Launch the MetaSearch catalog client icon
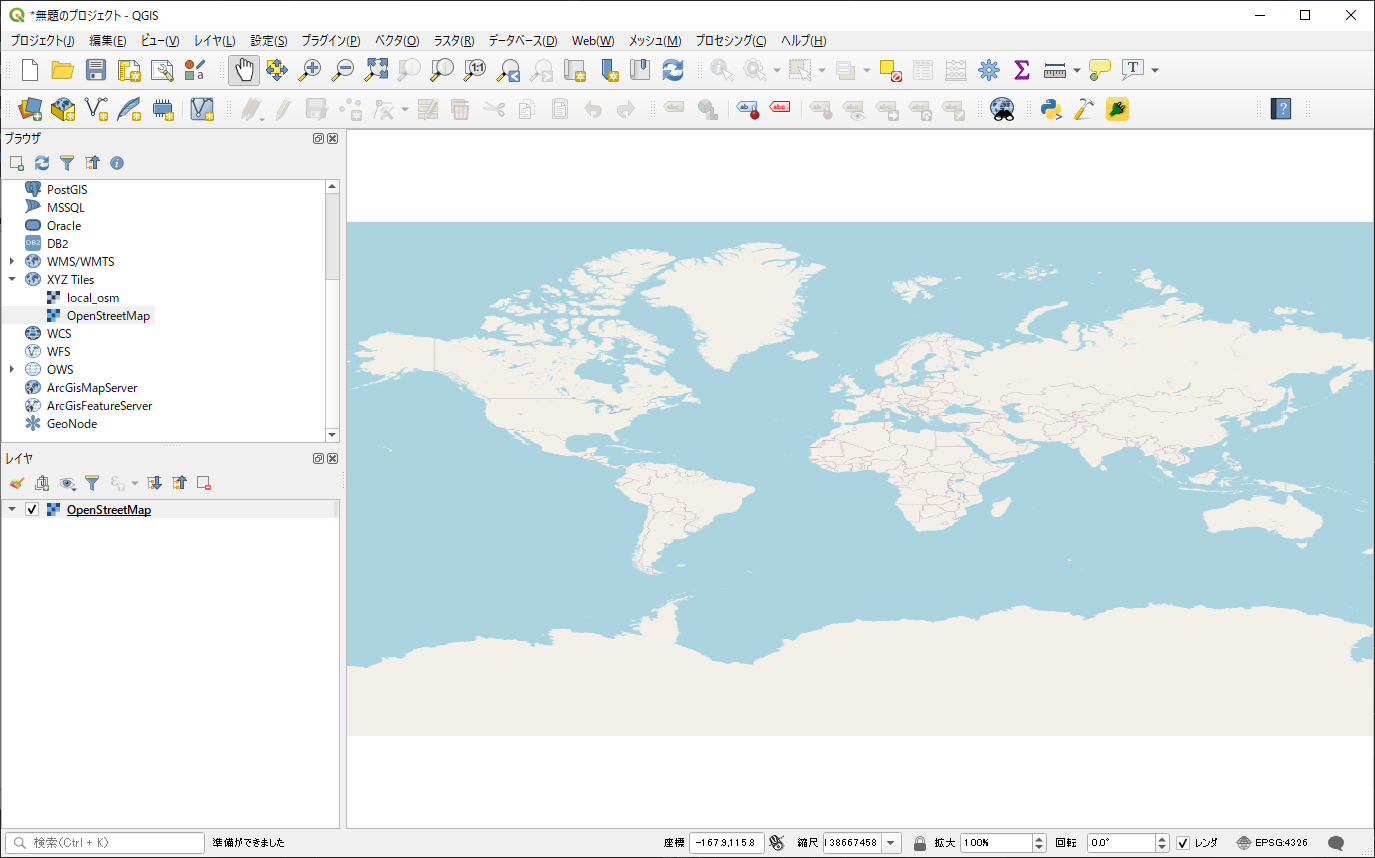This screenshot has height=858, width=1375. (1003, 109)
